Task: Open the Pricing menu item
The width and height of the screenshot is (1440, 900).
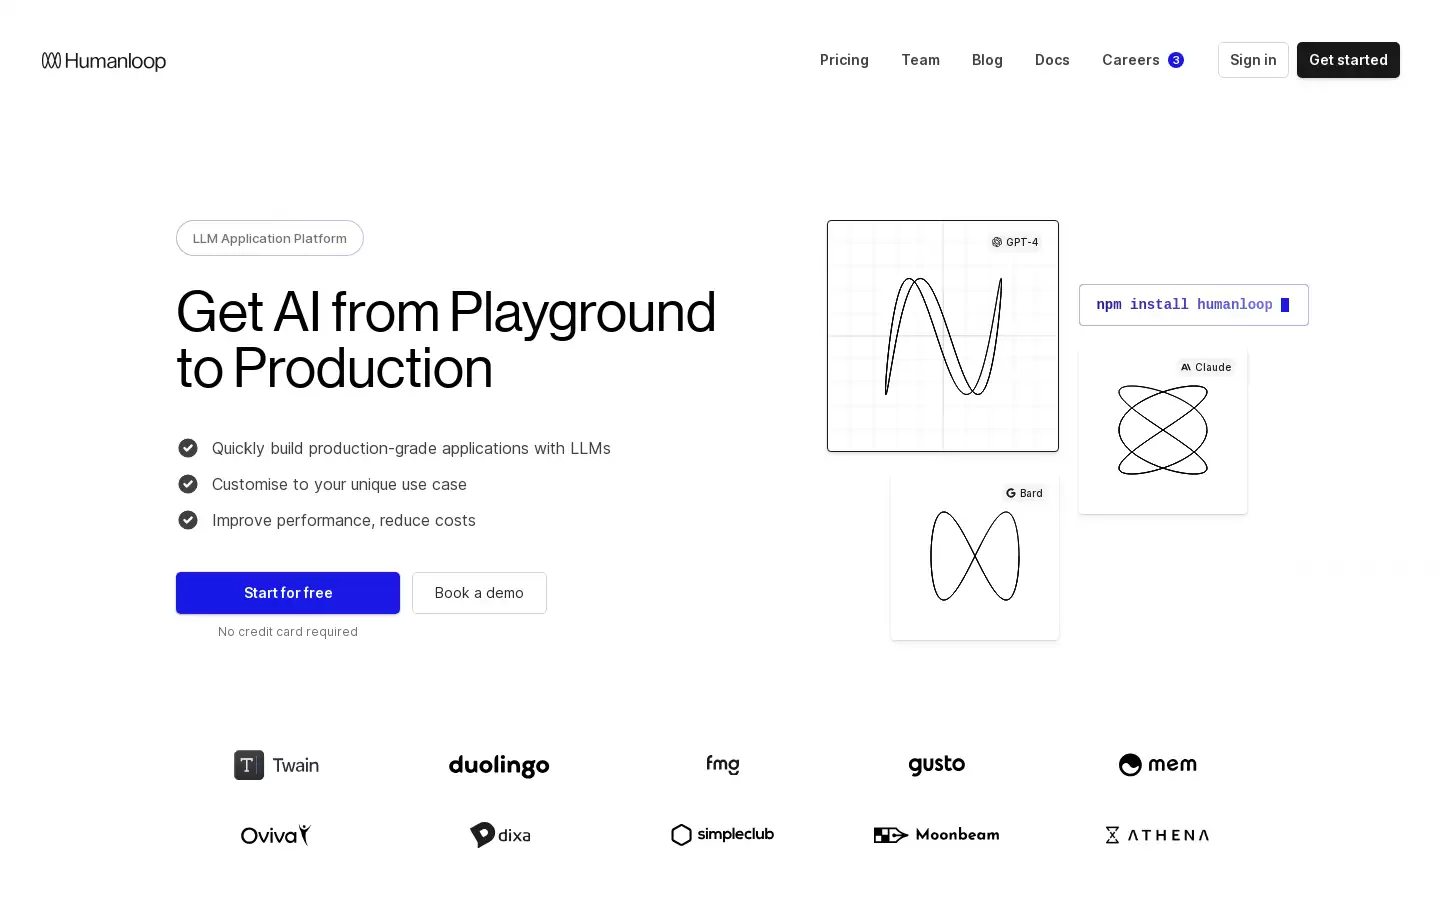Action: 844,60
